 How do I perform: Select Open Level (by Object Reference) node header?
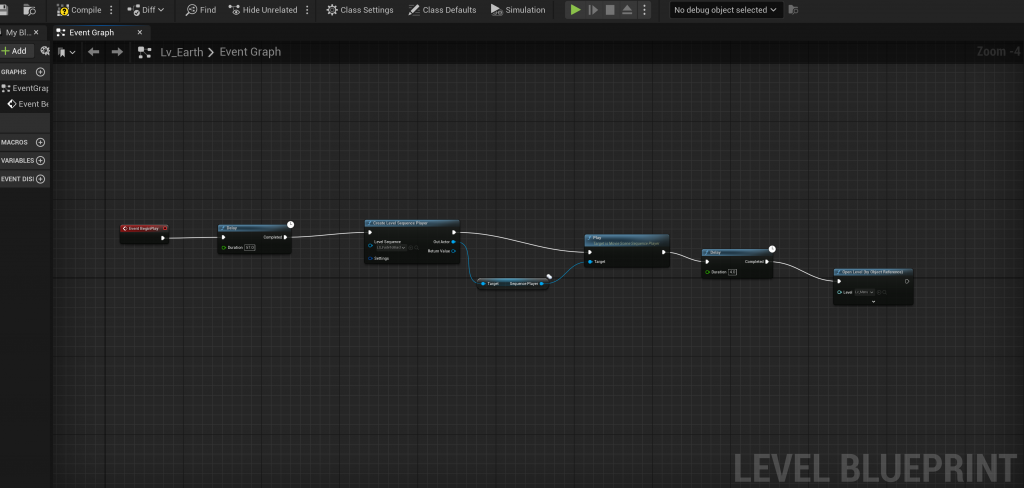pyautogui.click(x=873, y=271)
